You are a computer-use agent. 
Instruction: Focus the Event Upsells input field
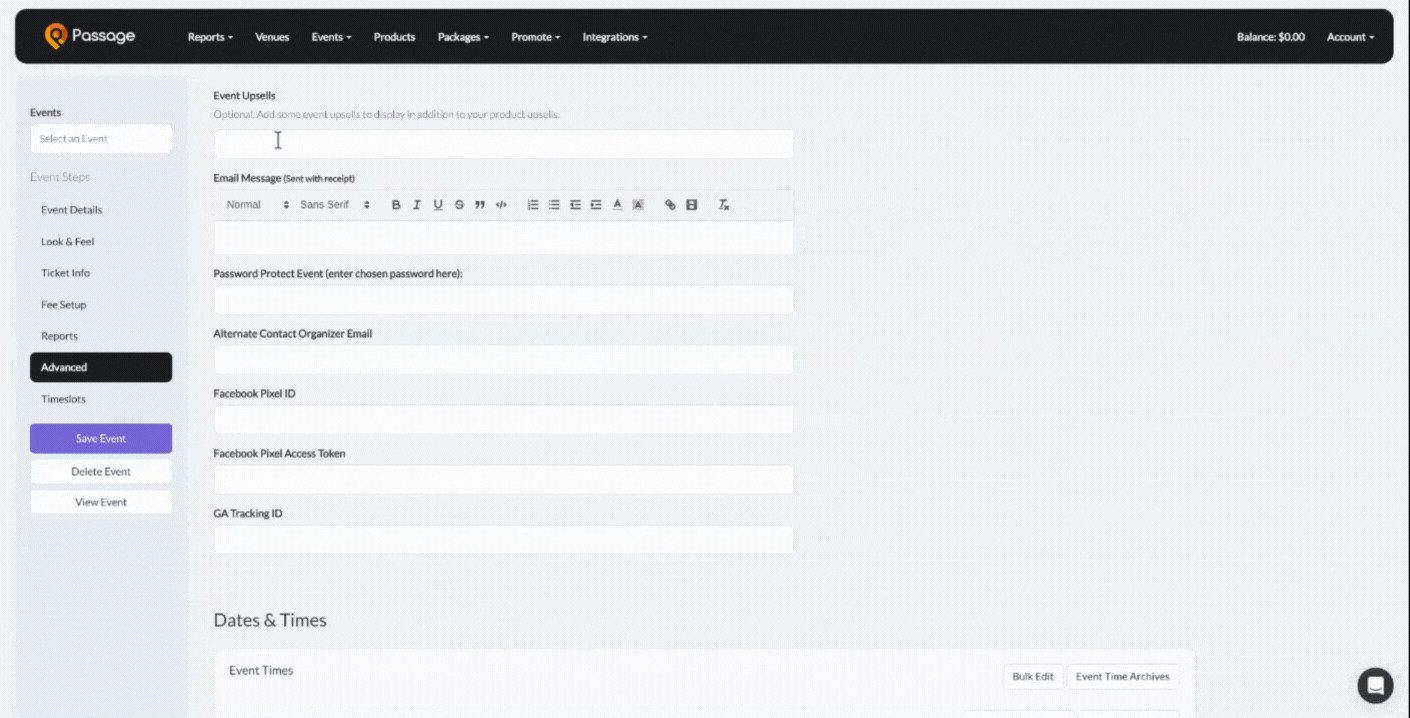click(x=503, y=144)
